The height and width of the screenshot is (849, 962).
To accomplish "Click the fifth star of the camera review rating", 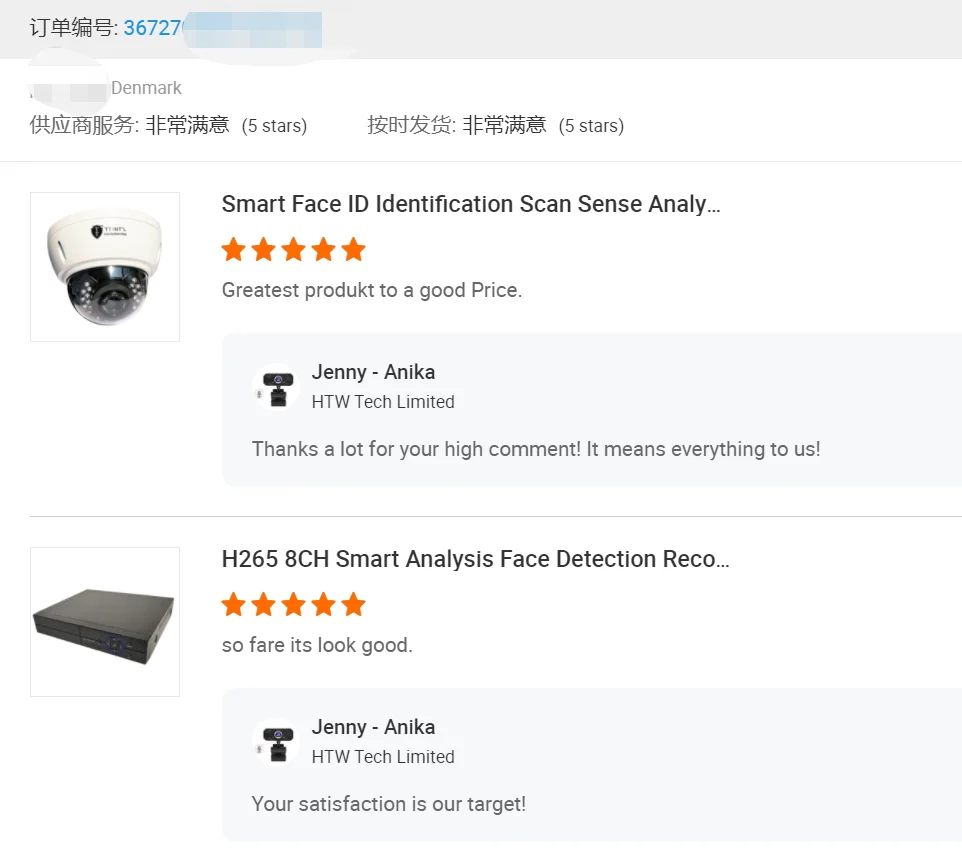I will pos(353,249).
